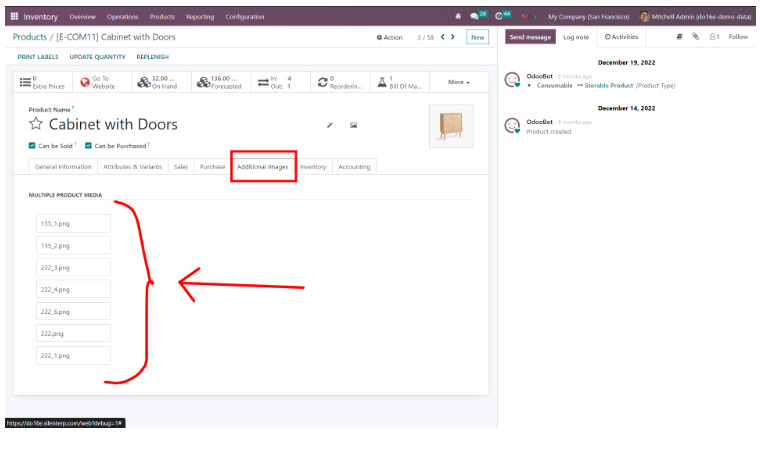The image size is (760, 454).
Task: Click the Update Quantity button
Action: click(x=97, y=57)
